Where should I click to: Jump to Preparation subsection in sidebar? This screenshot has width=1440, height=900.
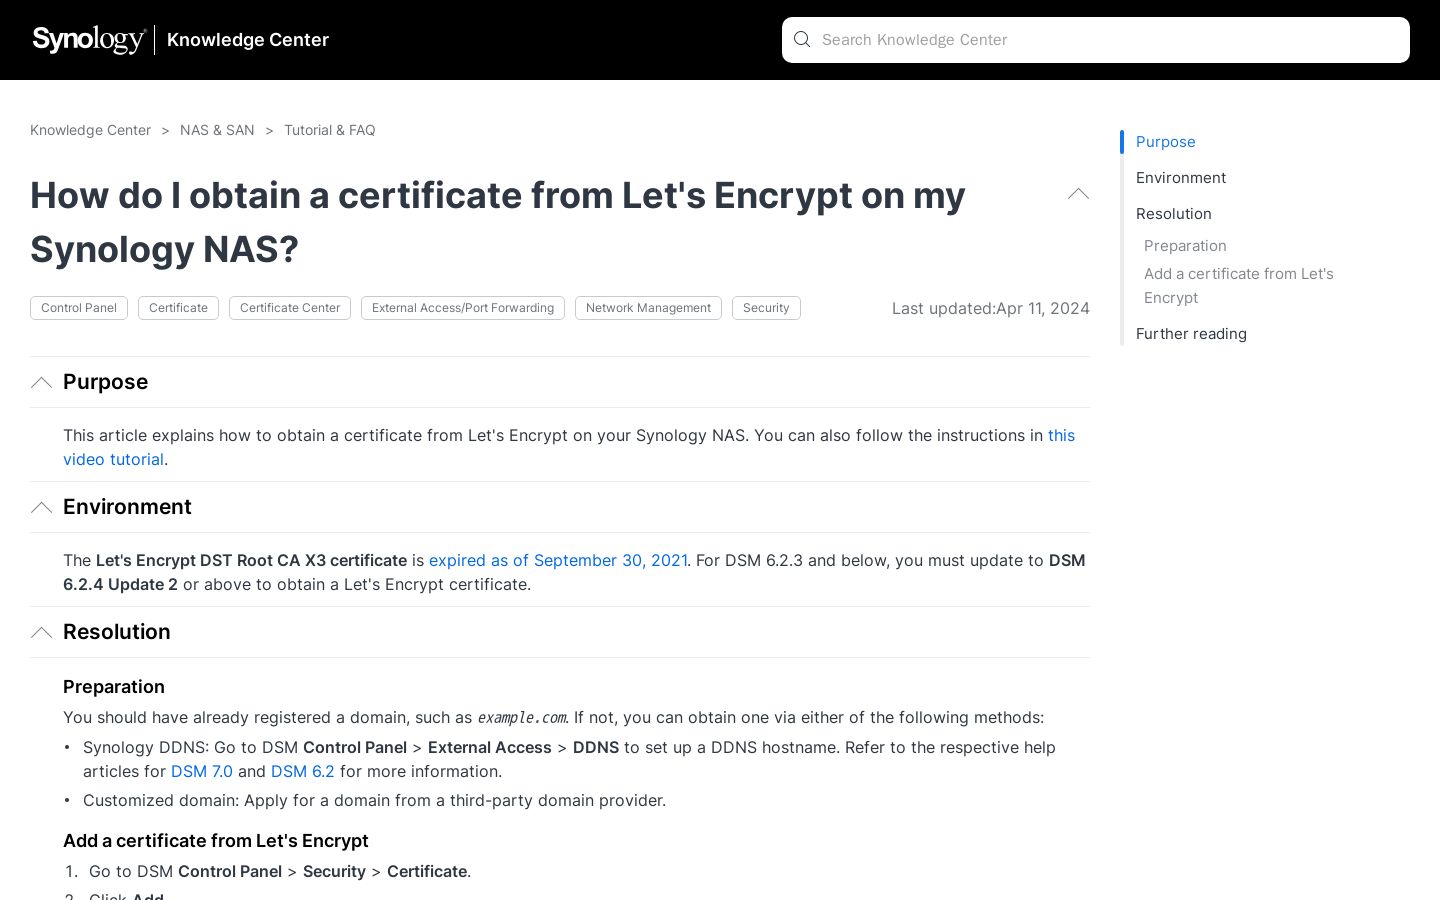[1185, 246]
